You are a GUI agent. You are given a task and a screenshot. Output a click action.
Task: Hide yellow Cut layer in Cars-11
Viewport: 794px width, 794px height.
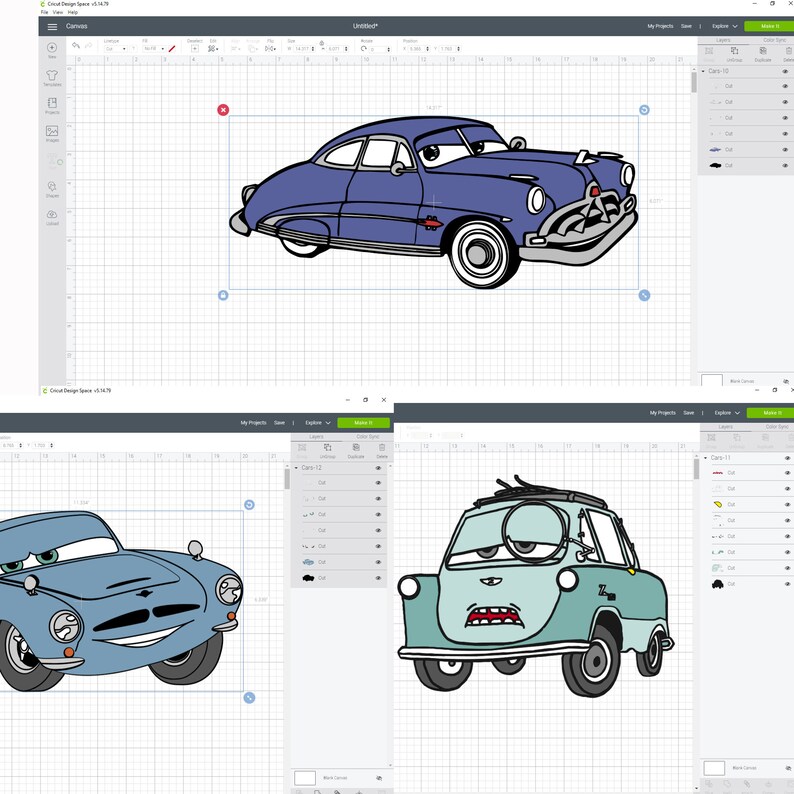tap(787, 505)
